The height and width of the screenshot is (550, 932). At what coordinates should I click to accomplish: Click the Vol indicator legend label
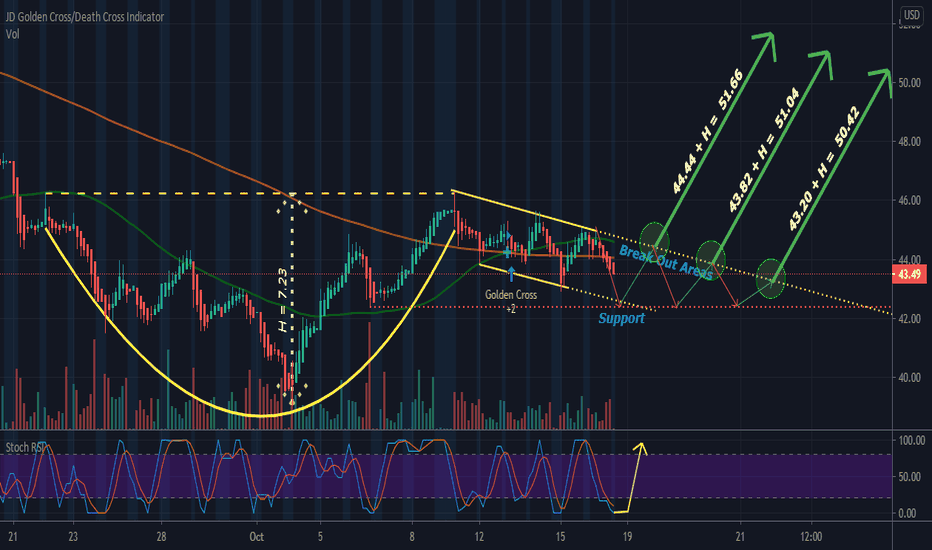pos(12,34)
